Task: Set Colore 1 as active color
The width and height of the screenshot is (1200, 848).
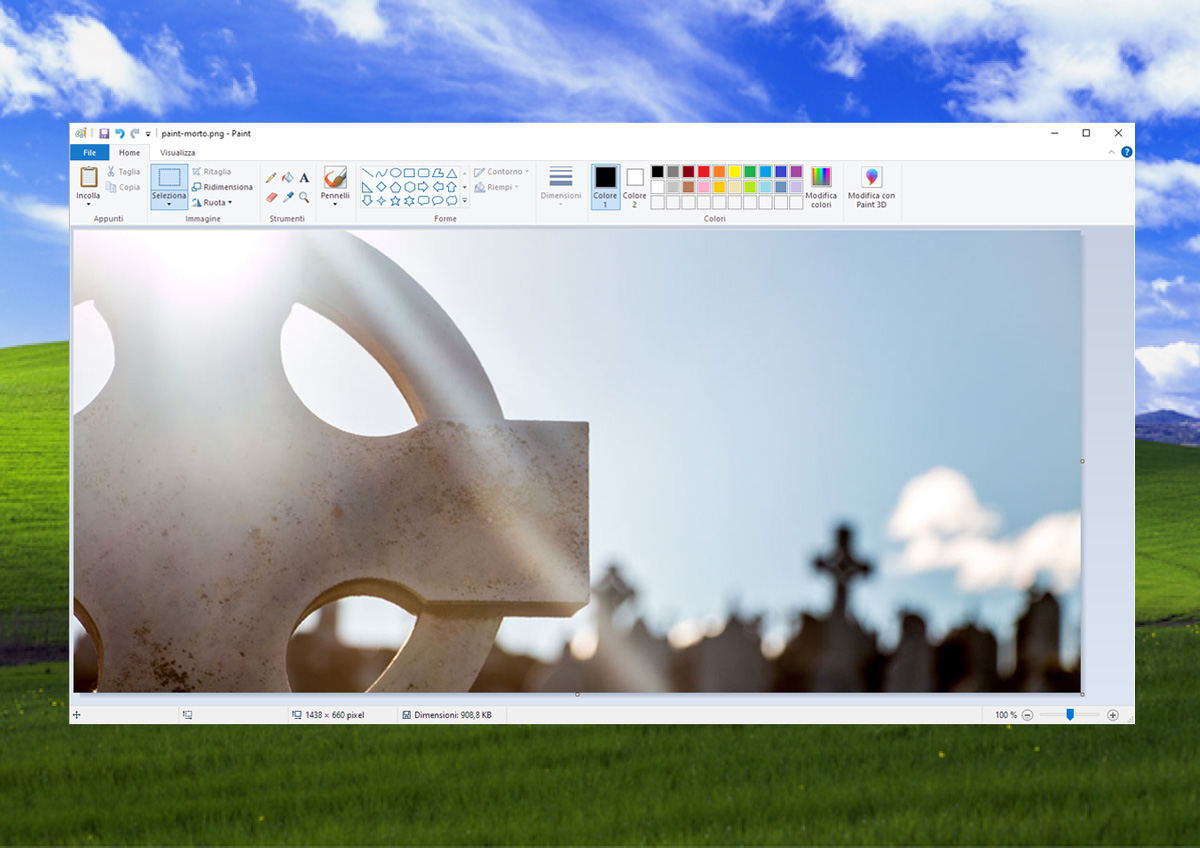Action: [x=605, y=186]
